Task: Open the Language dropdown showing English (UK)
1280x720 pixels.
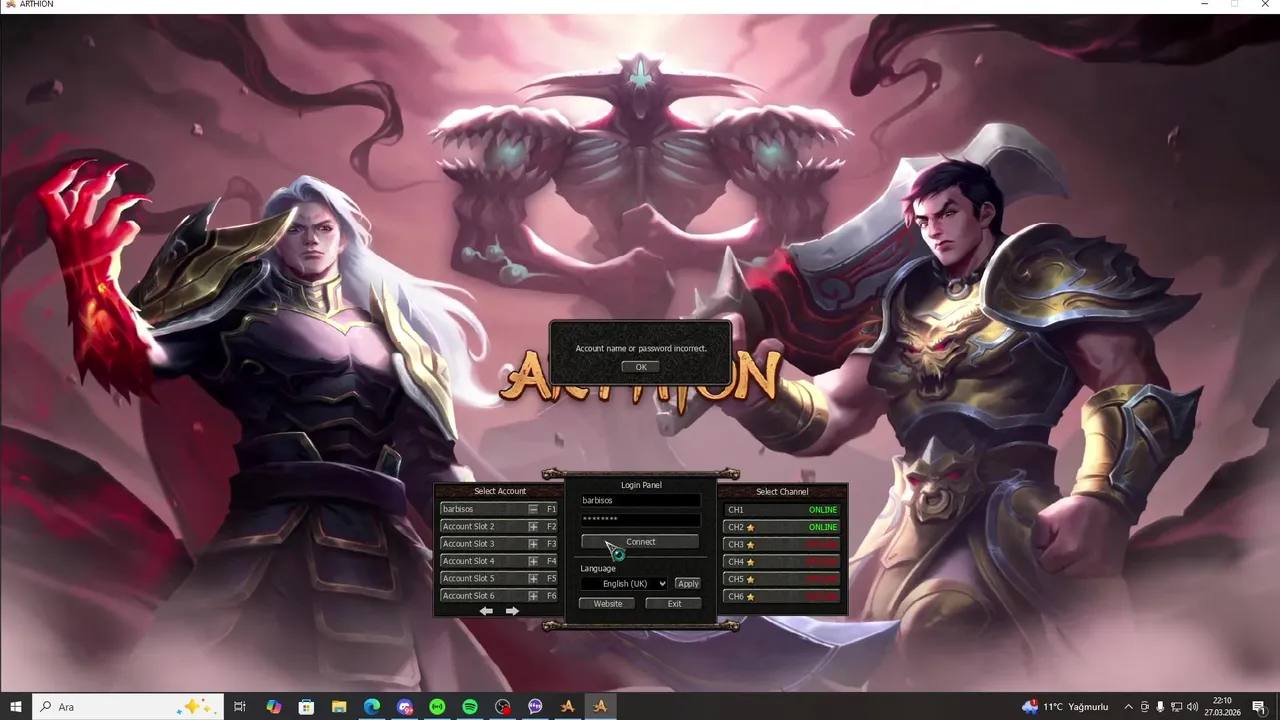Action: (x=624, y=584)
